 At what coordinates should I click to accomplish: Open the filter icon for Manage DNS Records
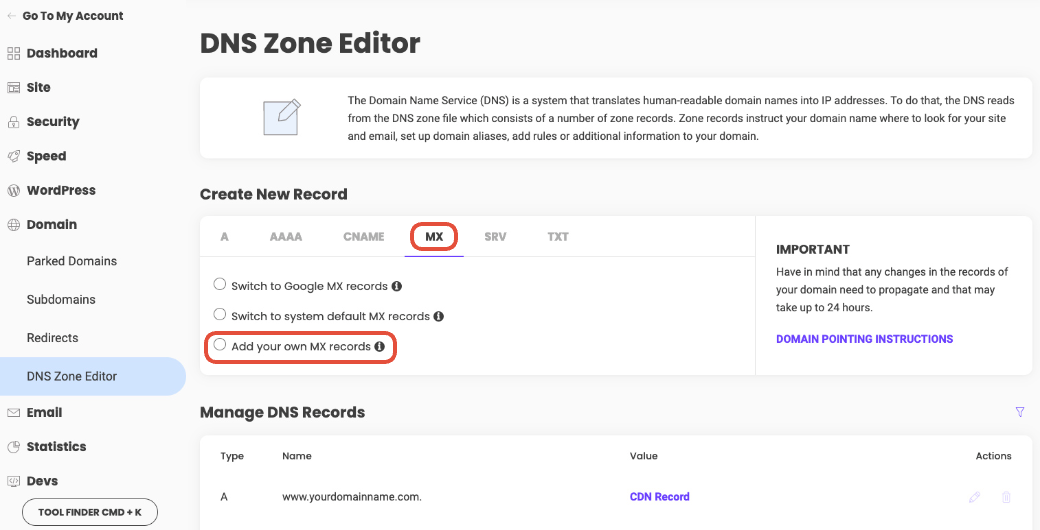1020,412
